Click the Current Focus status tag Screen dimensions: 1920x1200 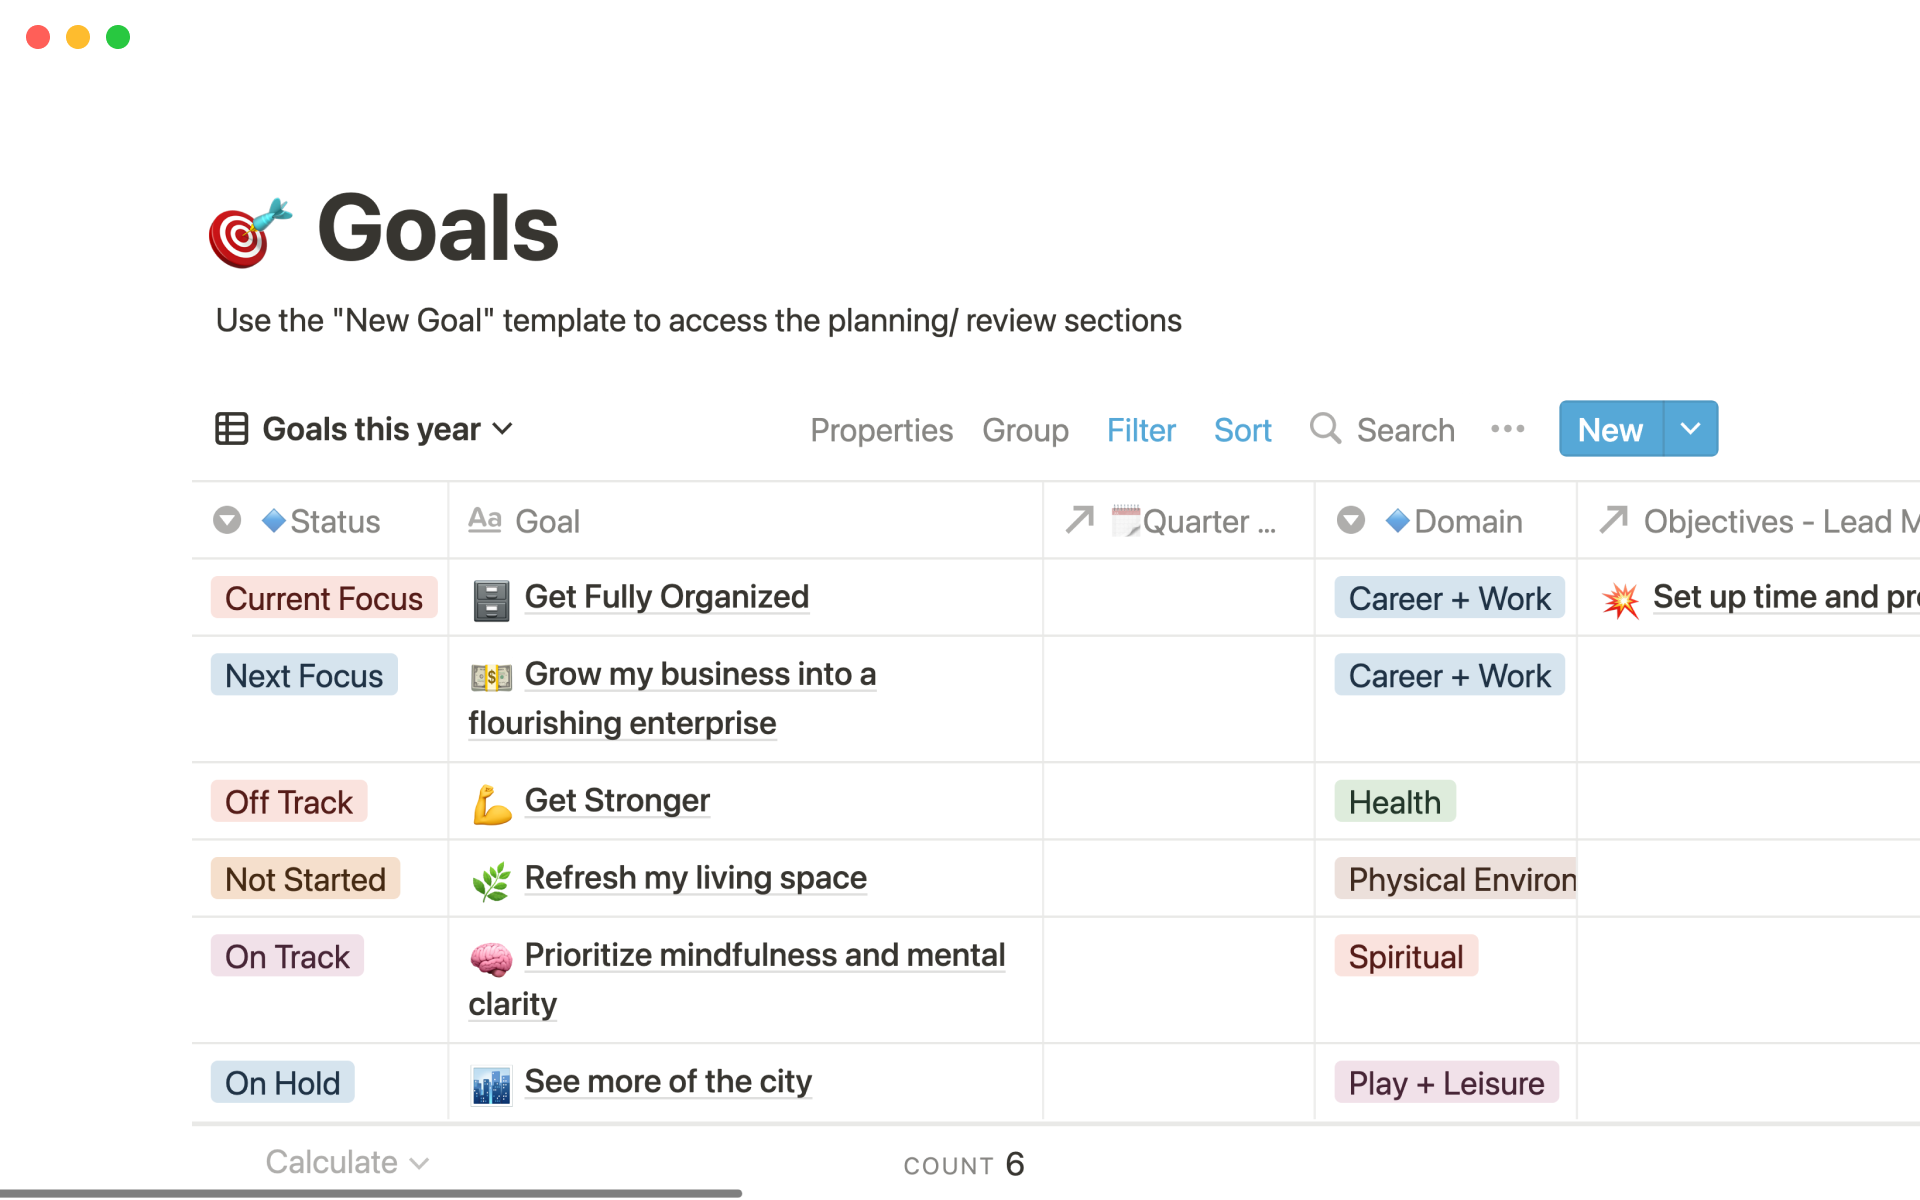[x=324, y=598]
